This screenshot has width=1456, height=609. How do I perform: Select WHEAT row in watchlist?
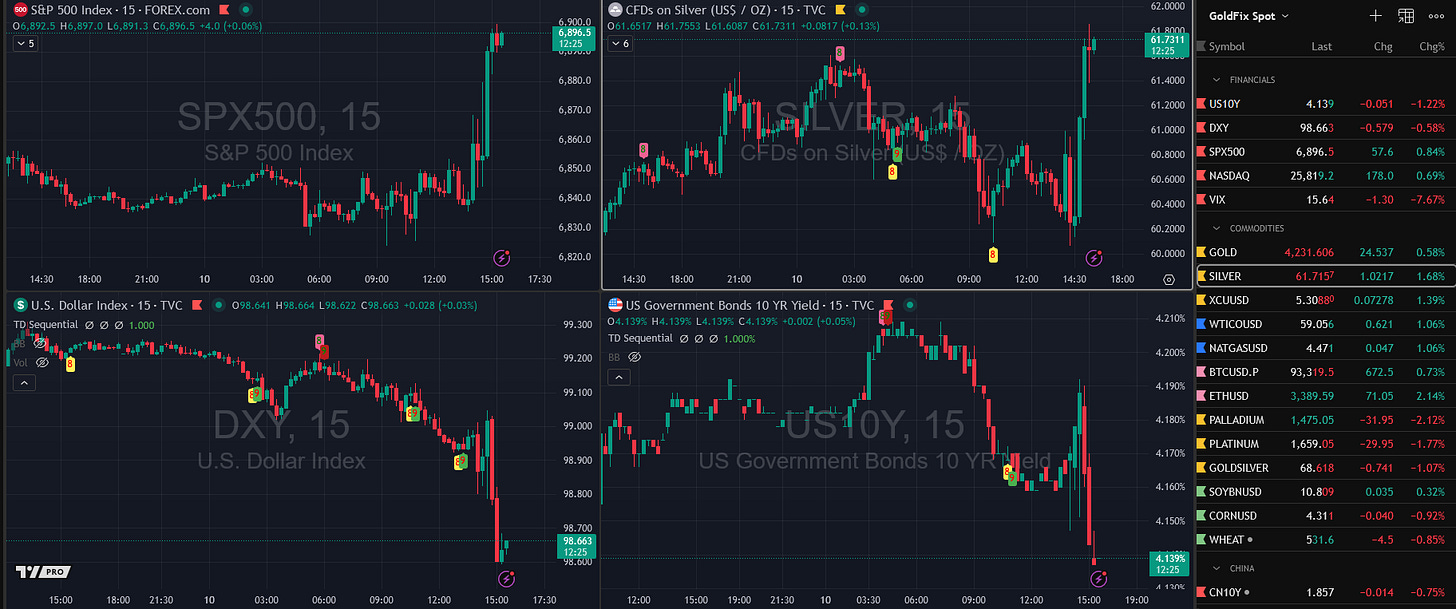(x=1325, y=540)
